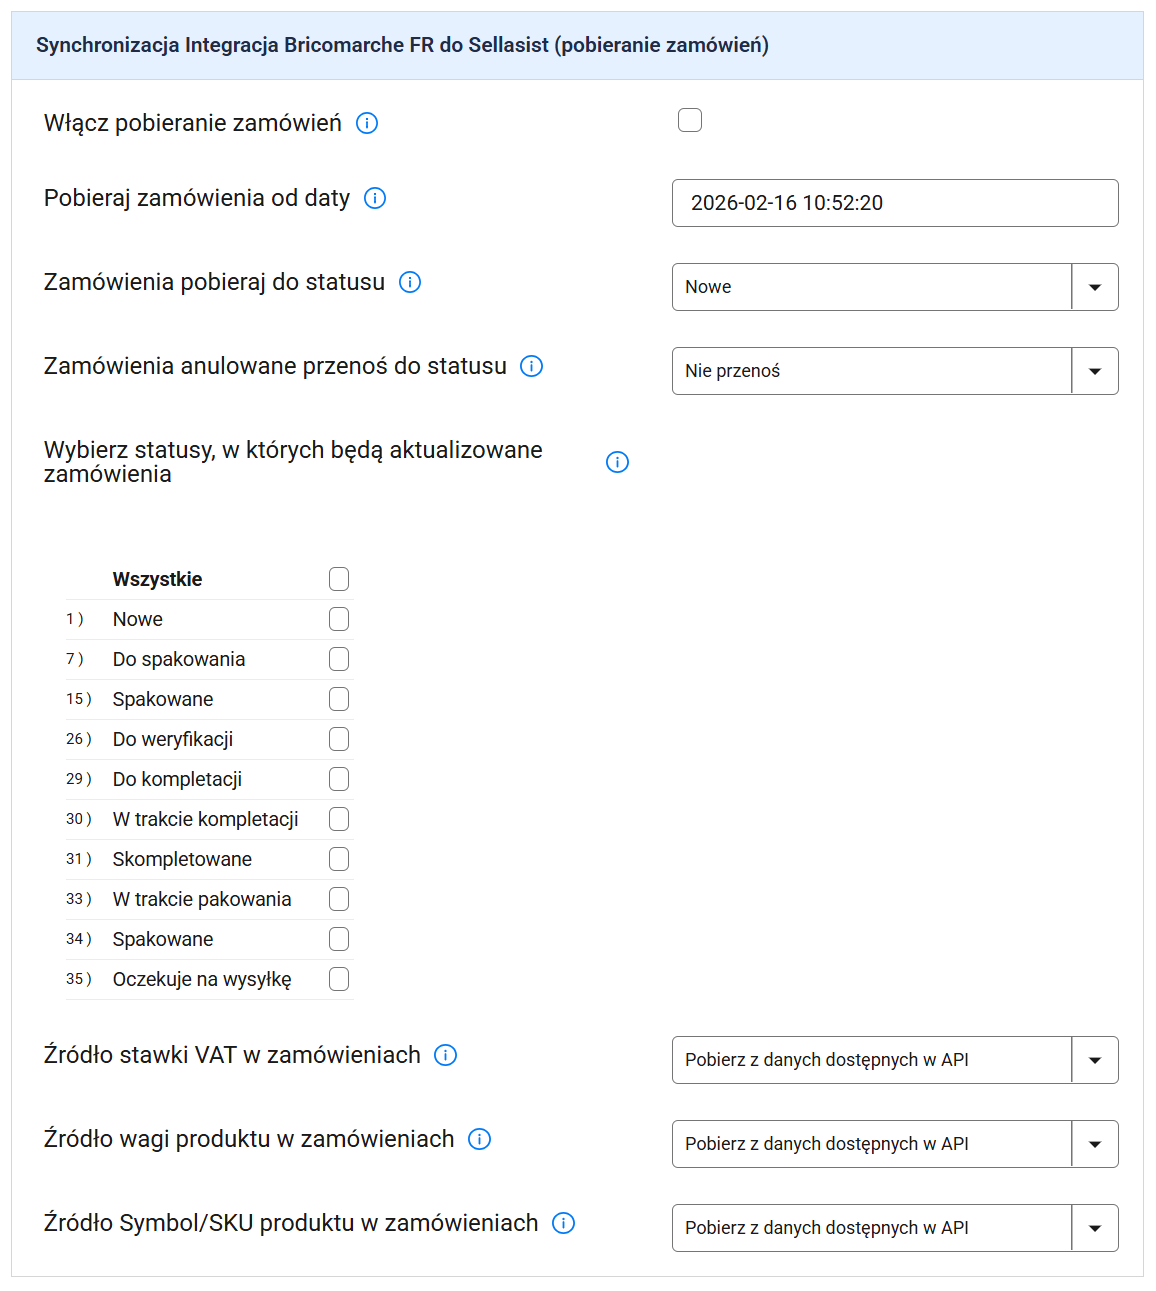The width and height of the screenshot is (1156, 1291).
Task: Open Źródło Symbol/SKU produktu dropdown
Action: tap(894, 1228)
